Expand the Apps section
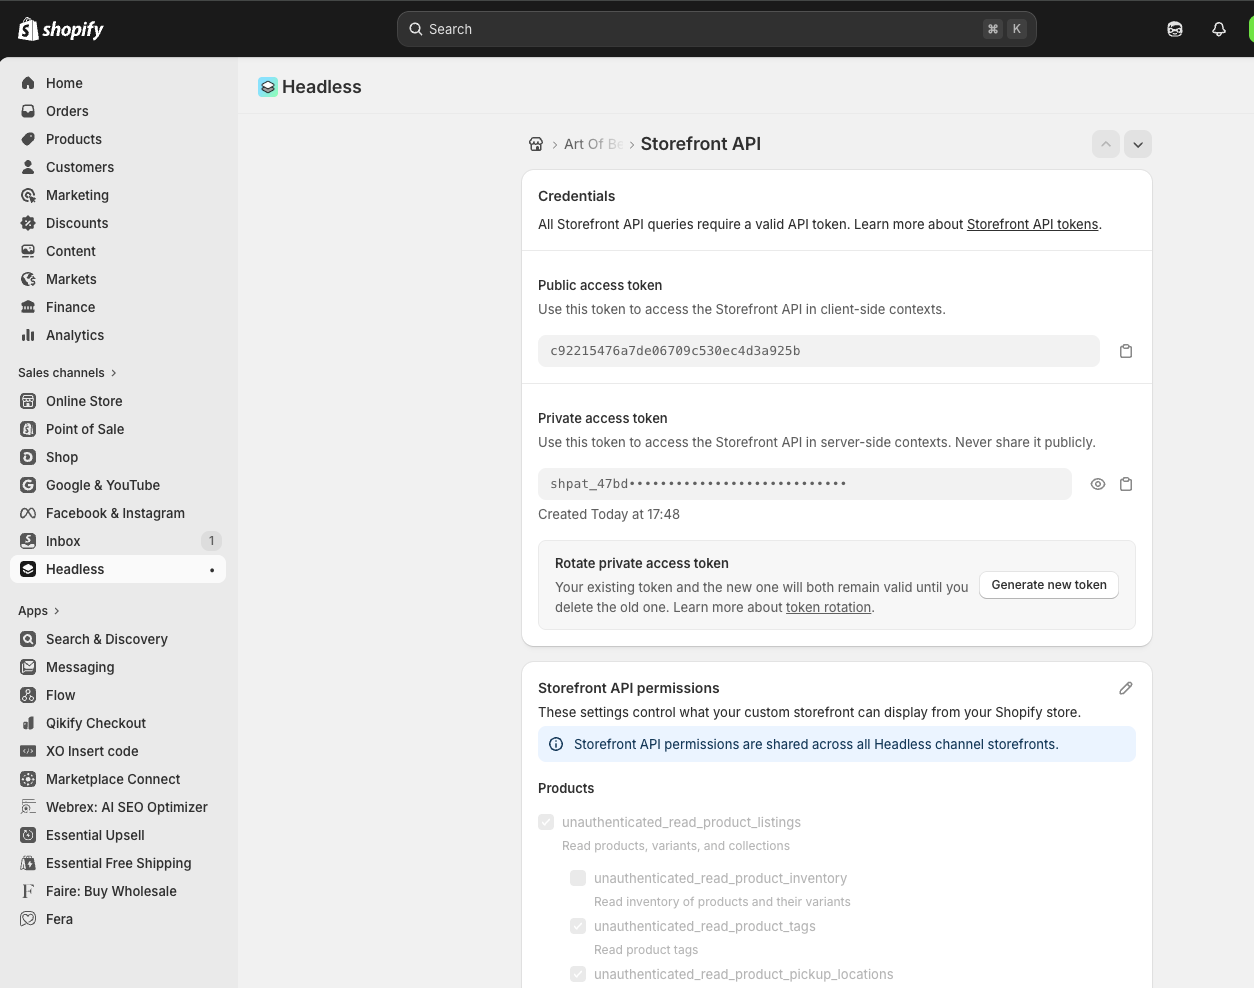Image resolution: width=1254 pixels, height=988 pixels. (x=39, y=611)
